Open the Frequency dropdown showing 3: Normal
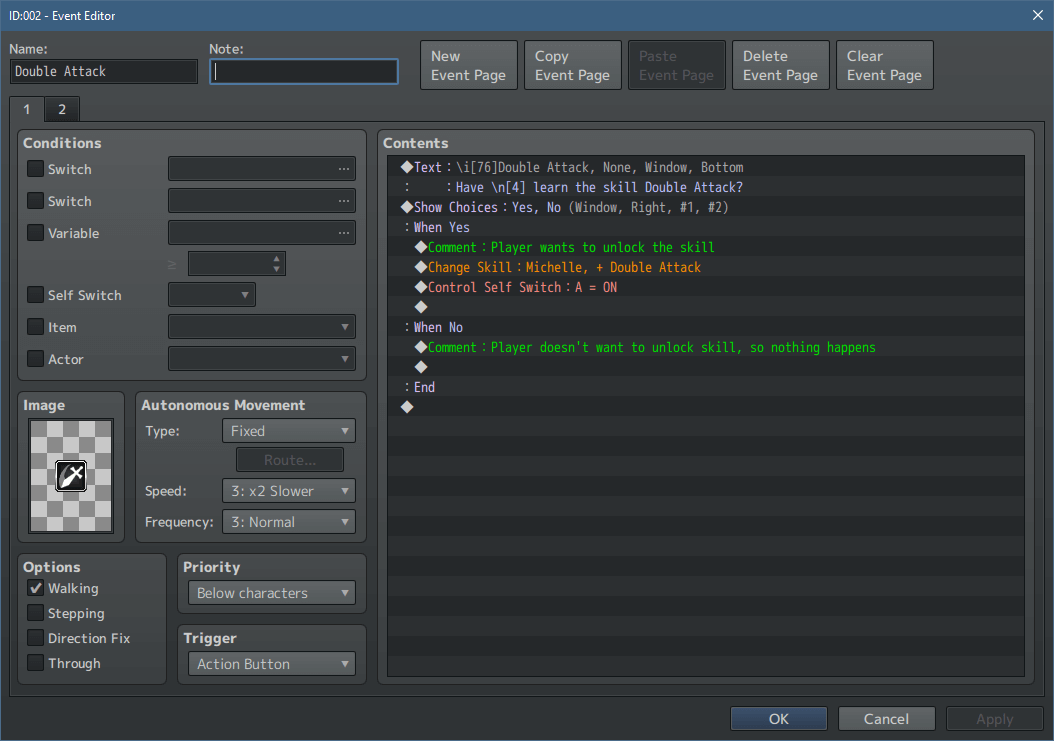Screen dimensions: 1054x741 288,521
